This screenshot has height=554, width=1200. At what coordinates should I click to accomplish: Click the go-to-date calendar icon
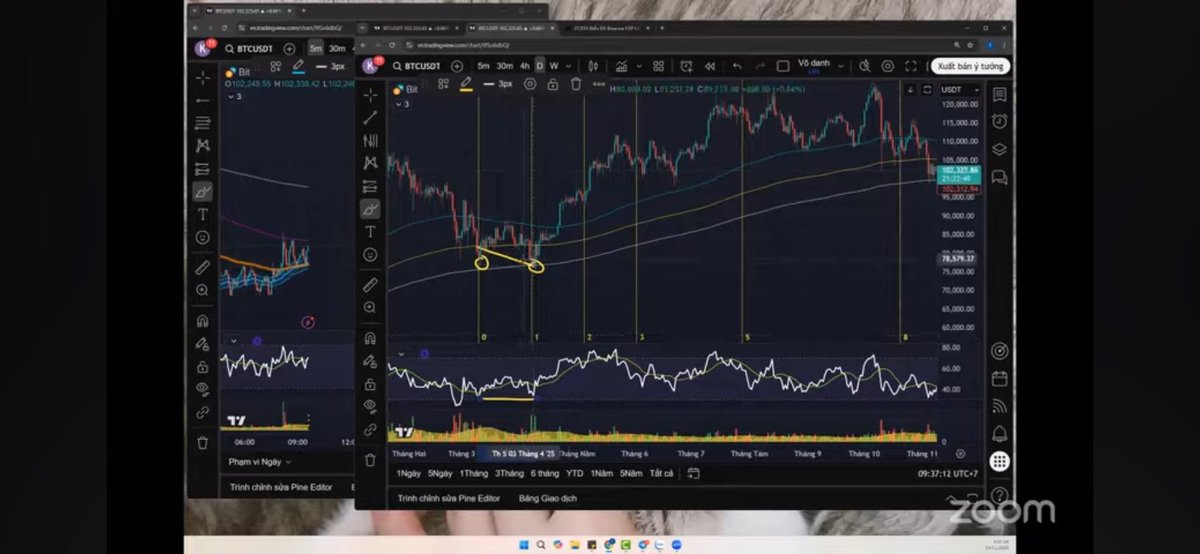[694, 473]
